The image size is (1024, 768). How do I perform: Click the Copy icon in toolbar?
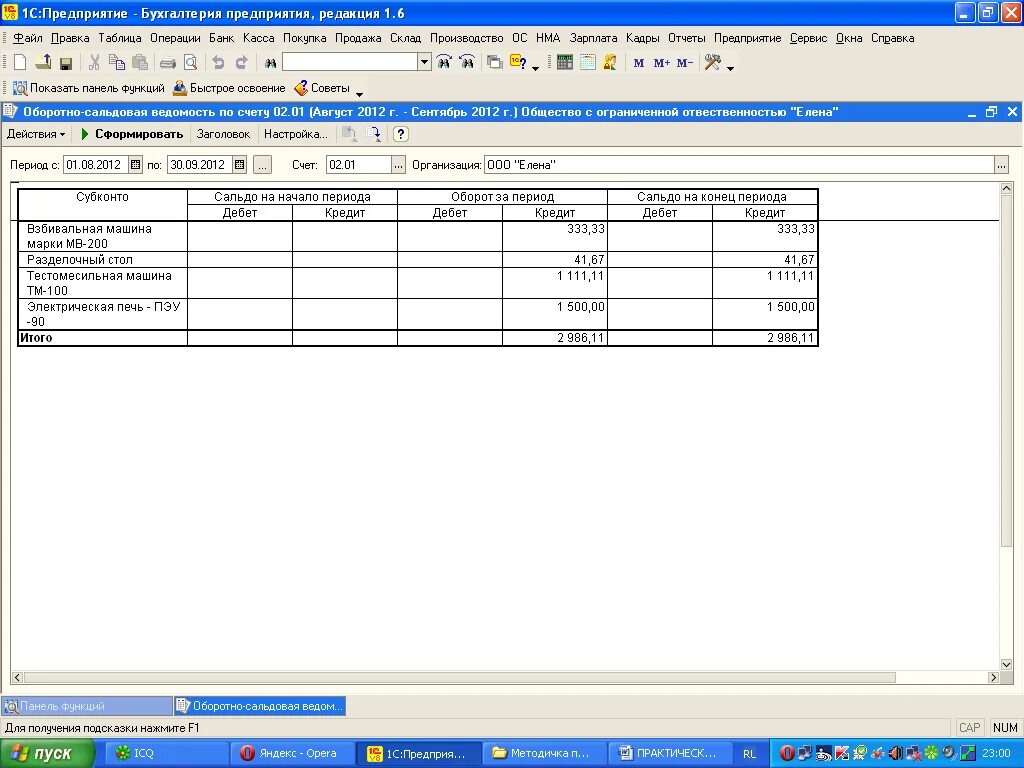(117, 63)
